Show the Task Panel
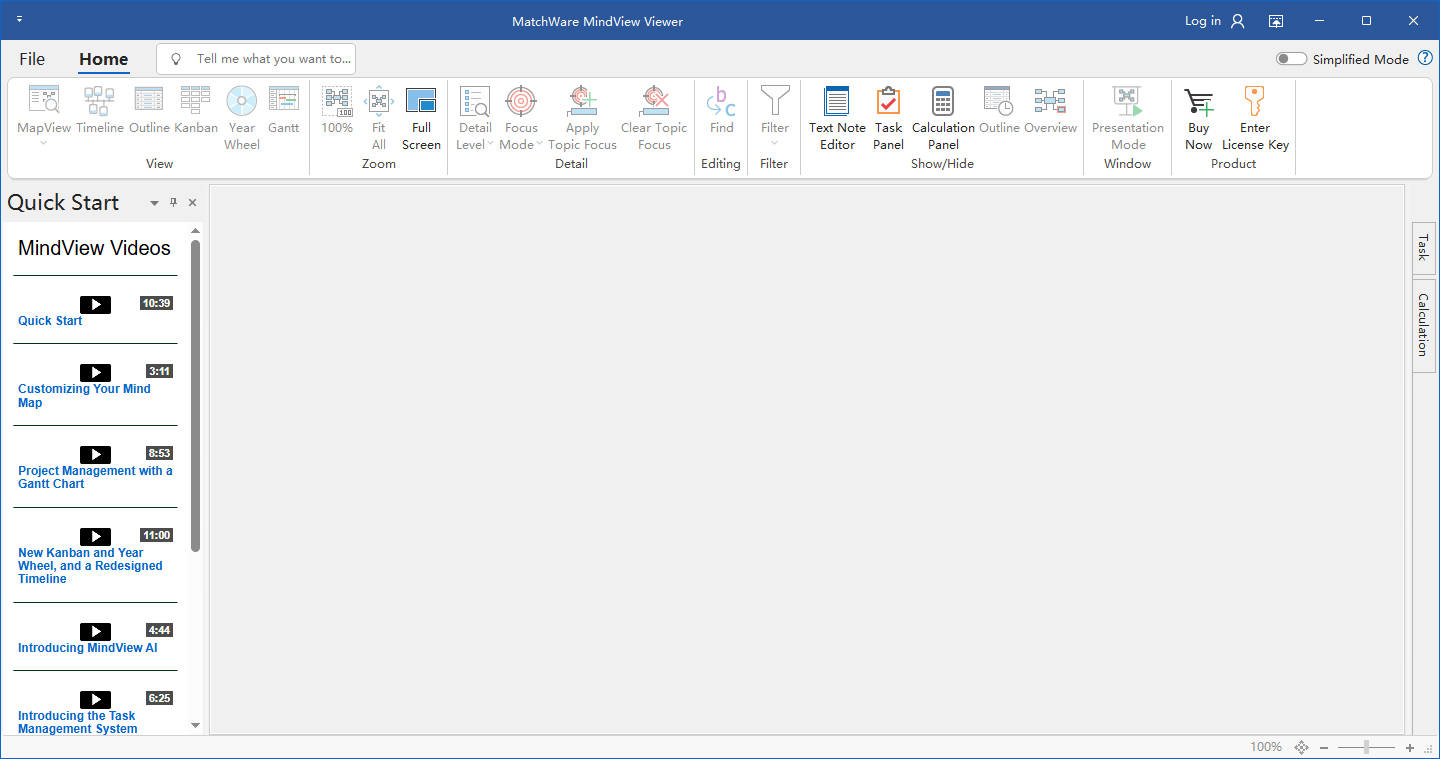 (x=888, y=118)
